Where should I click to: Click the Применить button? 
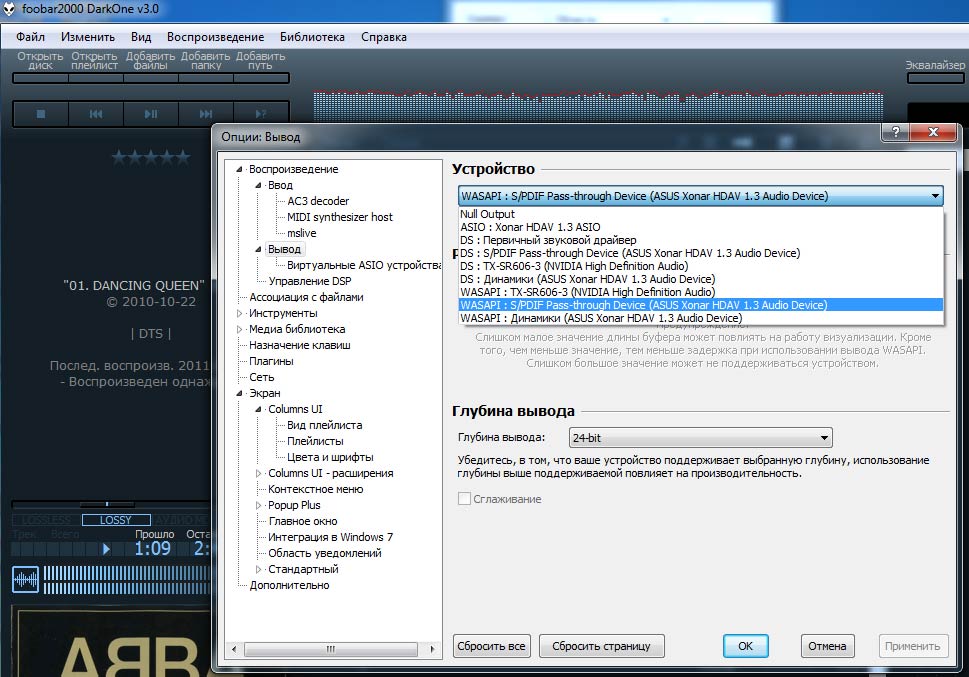pos(912,646)
